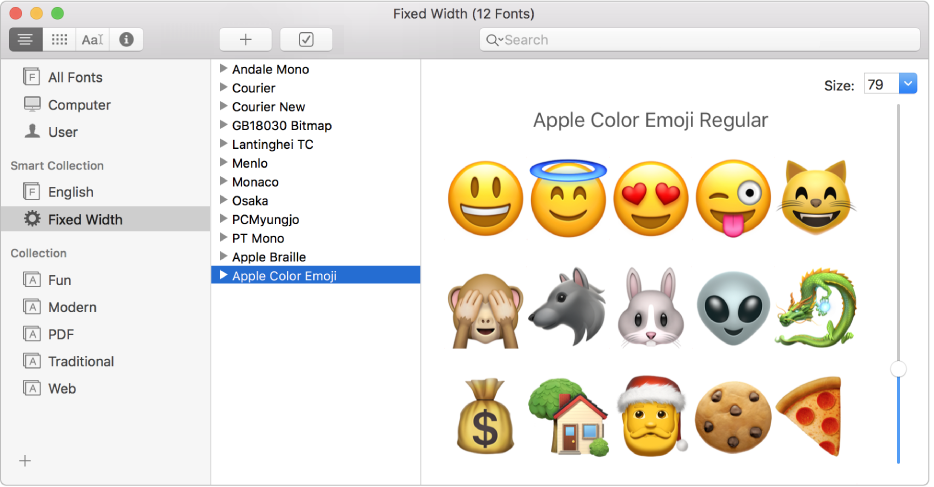Click the money bag emoji
Screen dimensions: 934x487
[485, 416]
